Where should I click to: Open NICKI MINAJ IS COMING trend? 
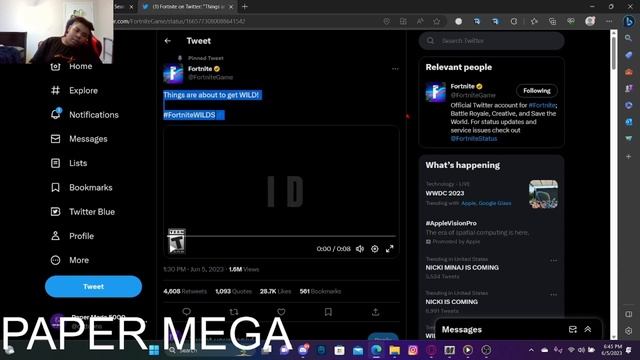click(x=462, y=268)
